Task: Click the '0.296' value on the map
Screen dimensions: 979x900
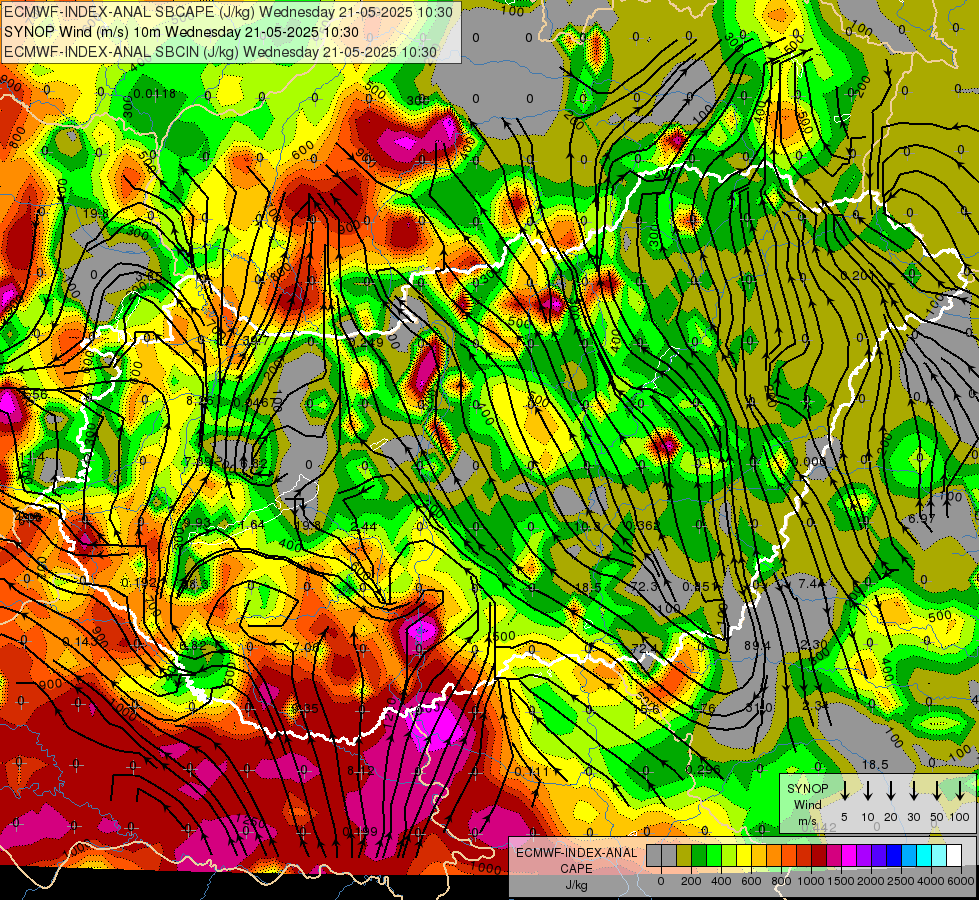Action: (702, 769)
